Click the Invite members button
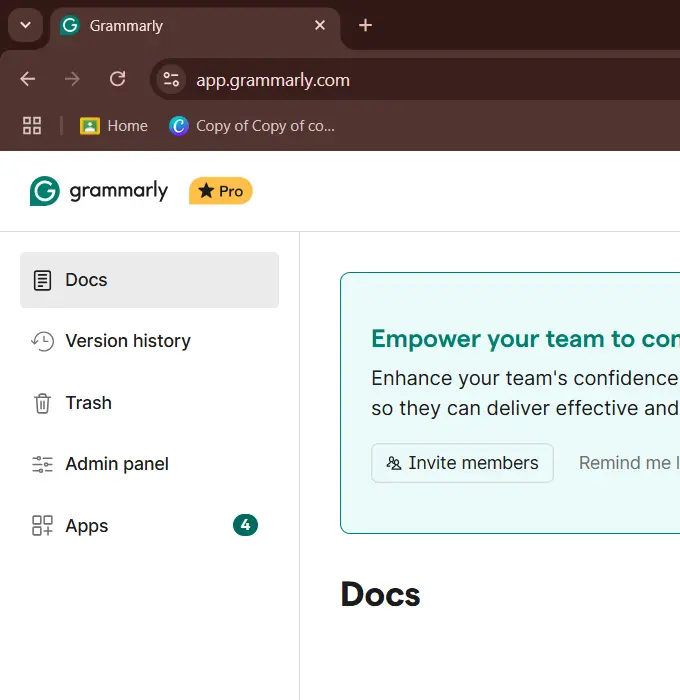This screenshot has width=680, height=700. click(463, 463)
